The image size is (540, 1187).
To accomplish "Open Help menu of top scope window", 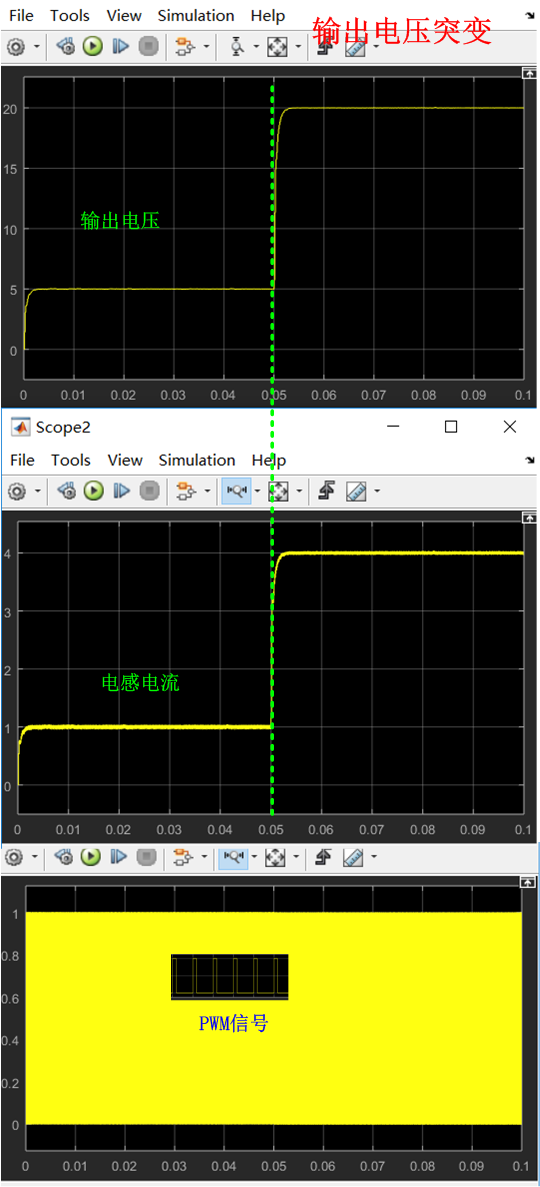I will (268, 15).
